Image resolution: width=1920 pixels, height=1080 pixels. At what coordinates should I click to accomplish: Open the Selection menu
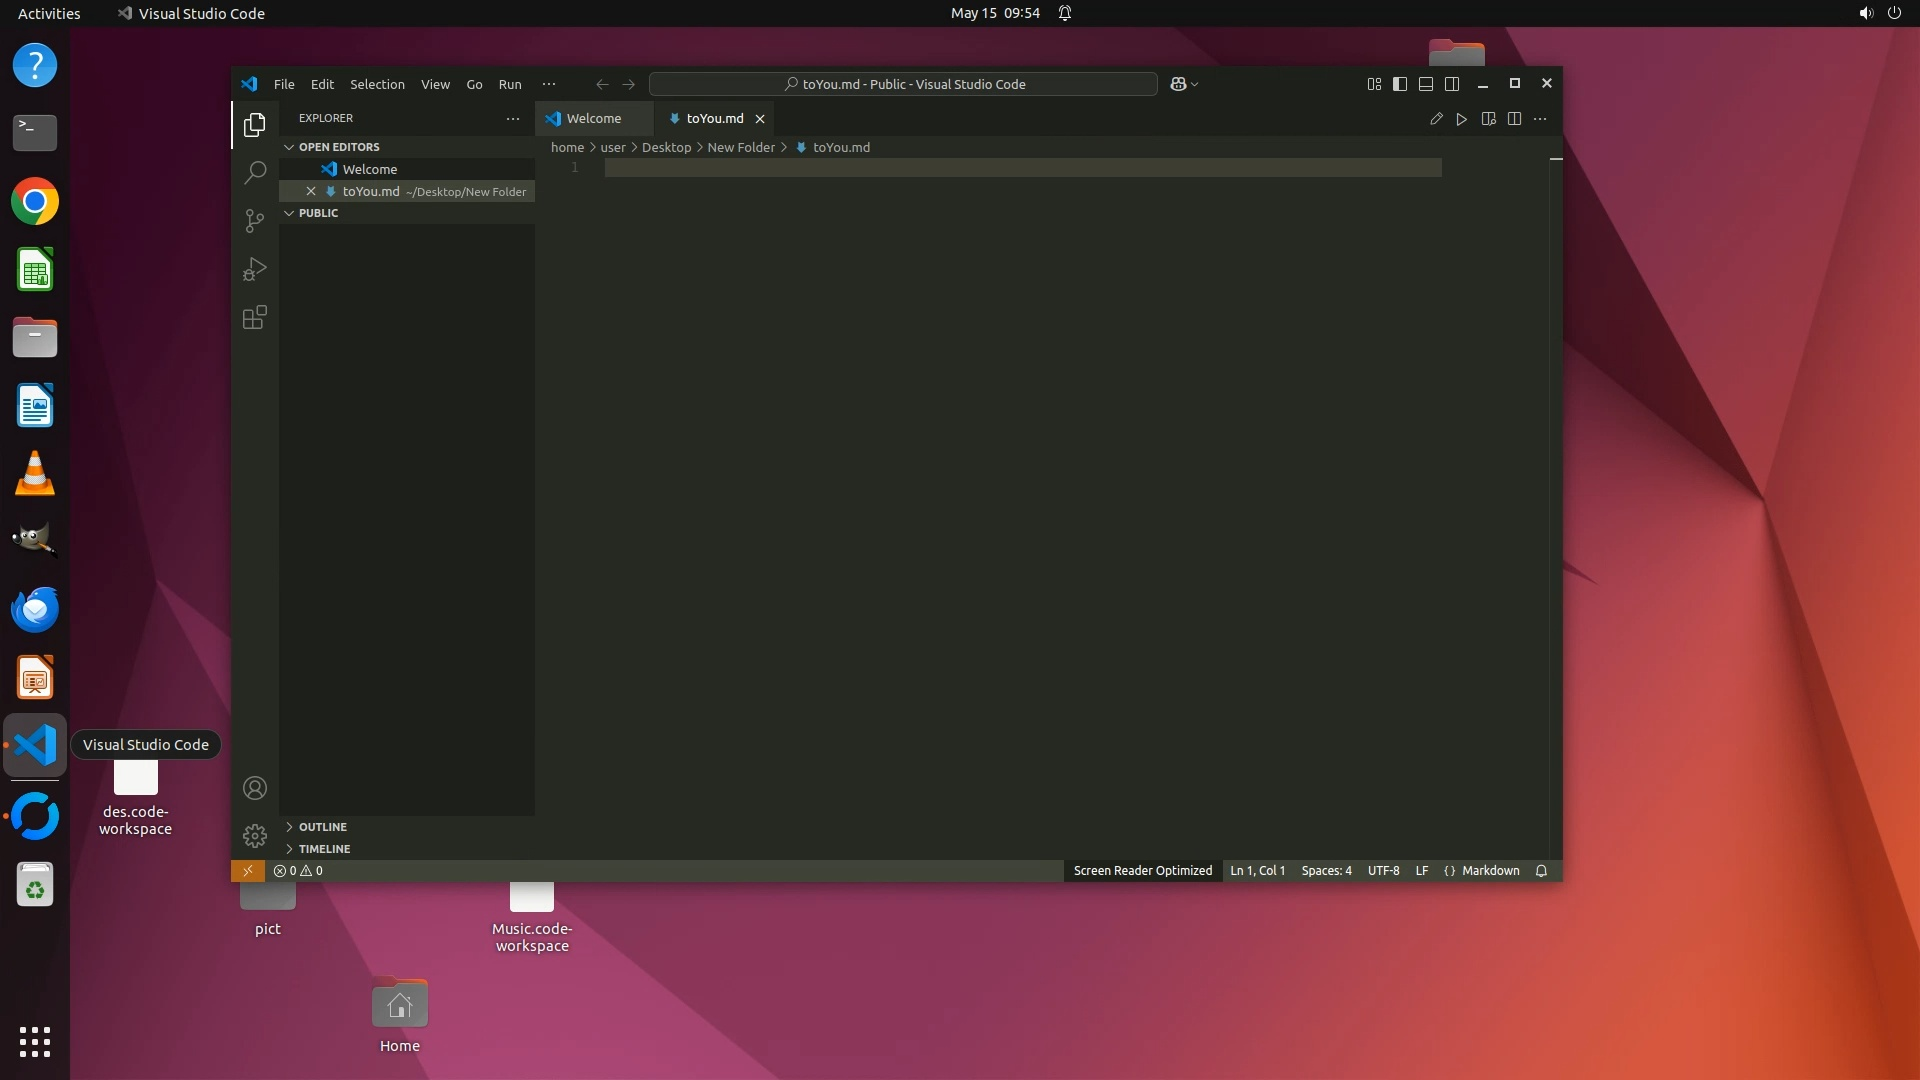pyautogui.click(x=377, y=84)
